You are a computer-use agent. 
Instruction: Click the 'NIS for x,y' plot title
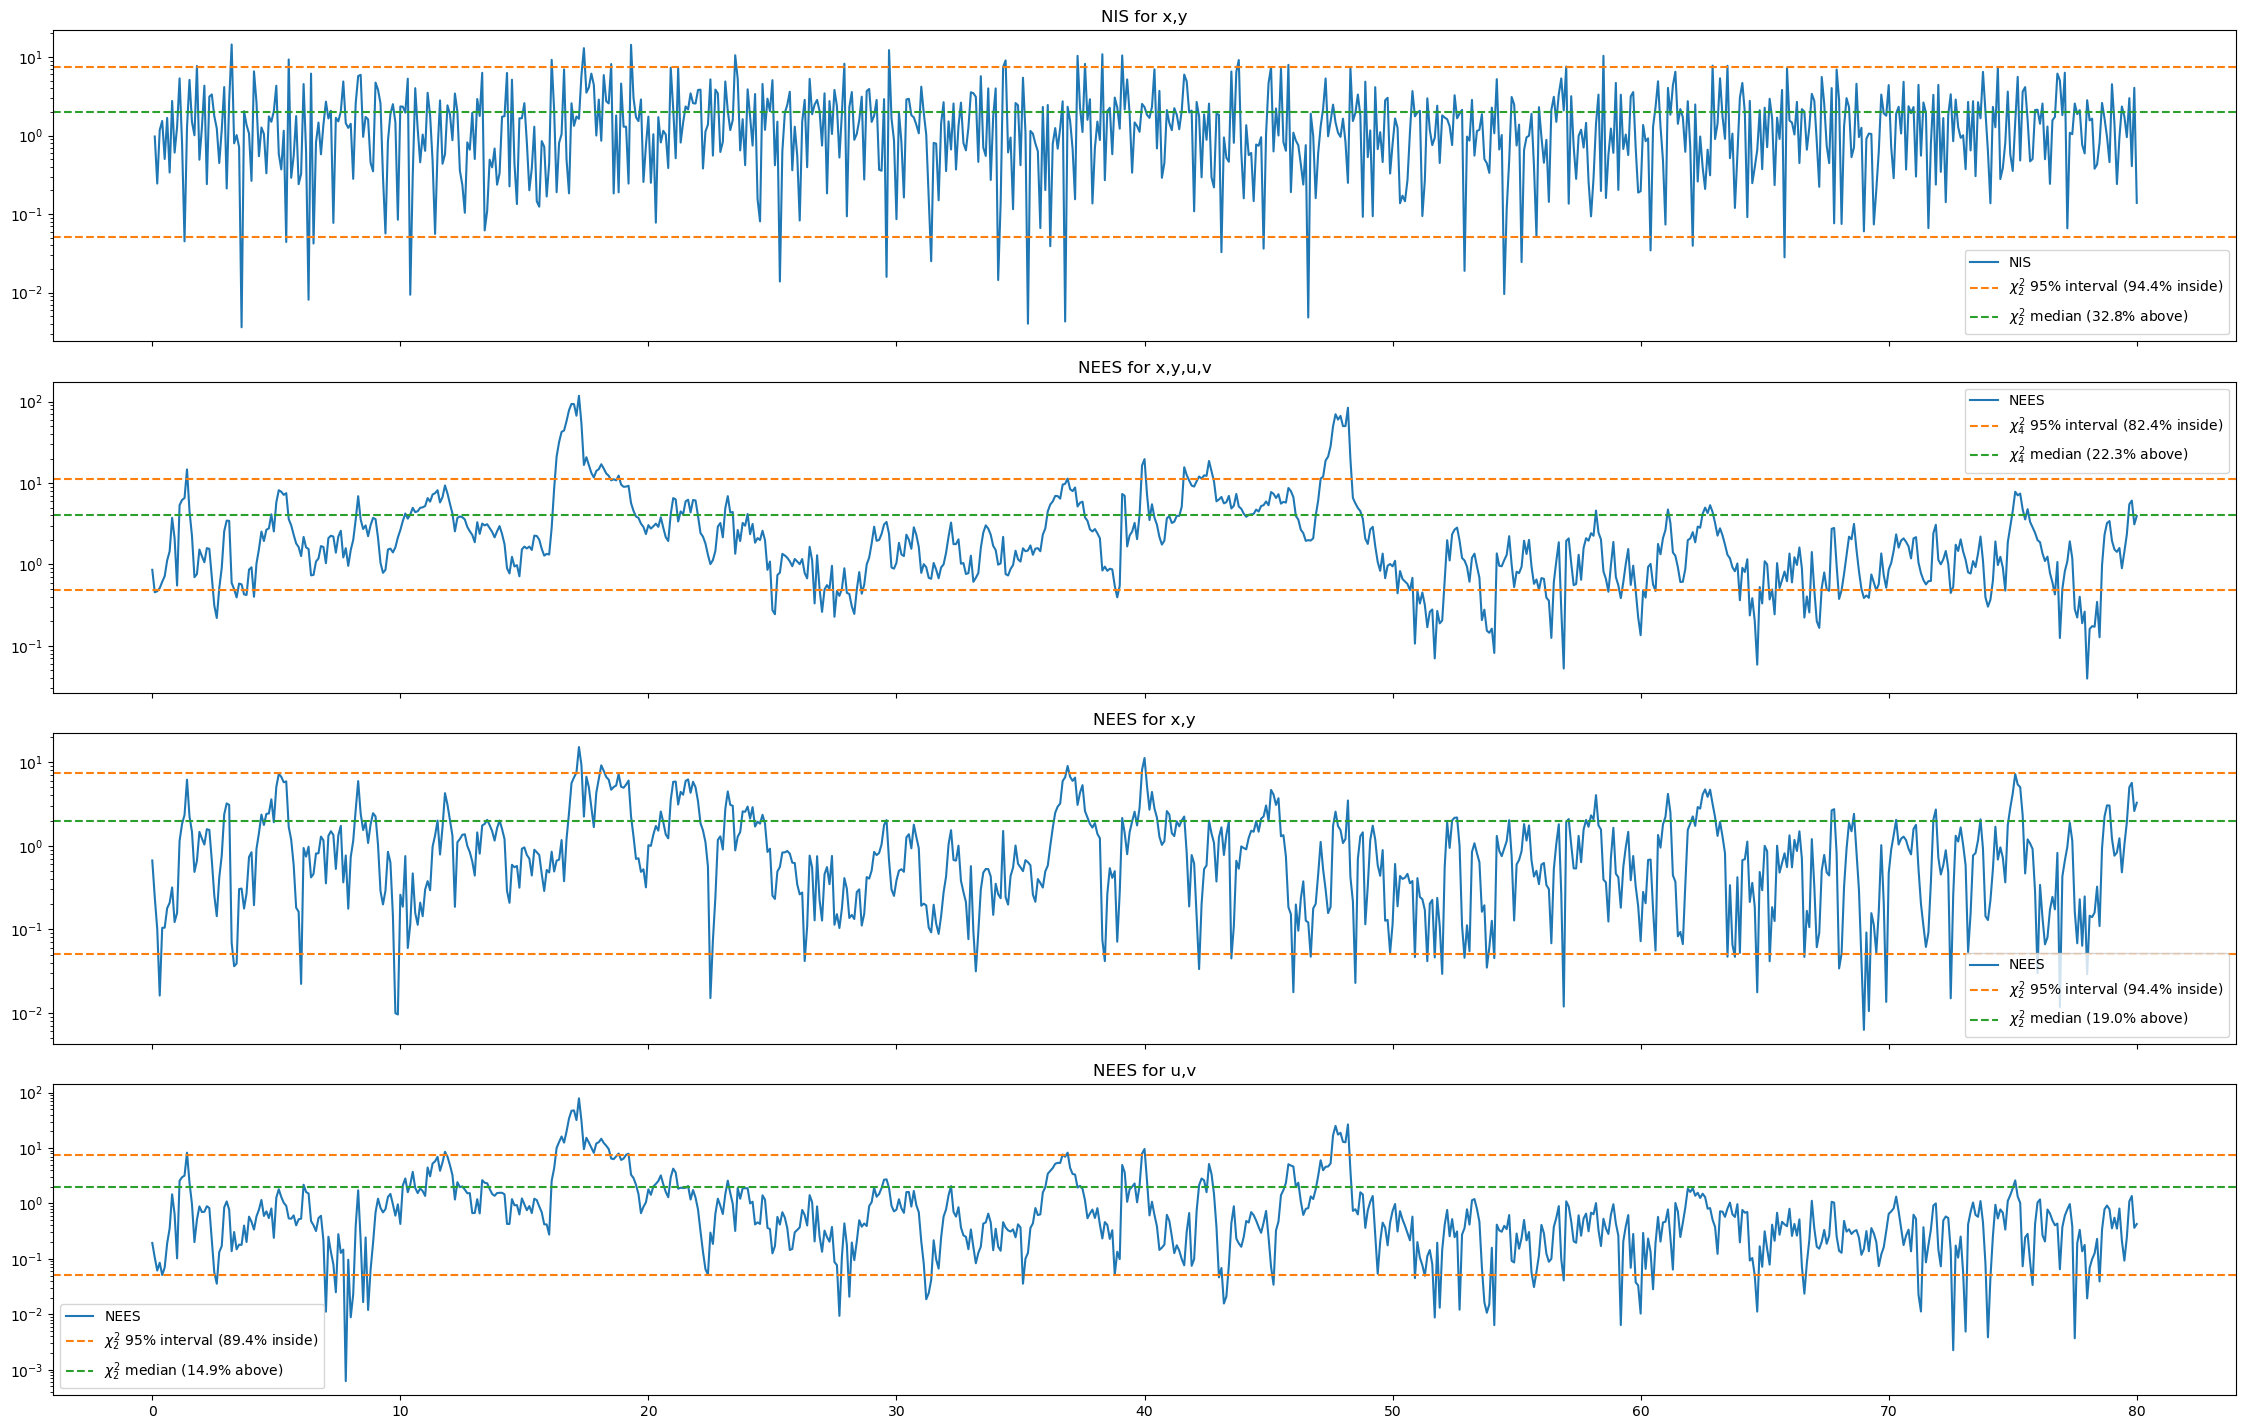pos(1144,16)
